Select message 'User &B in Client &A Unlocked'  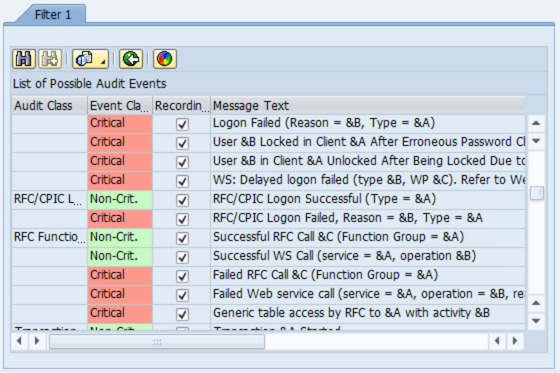(369, 161)
